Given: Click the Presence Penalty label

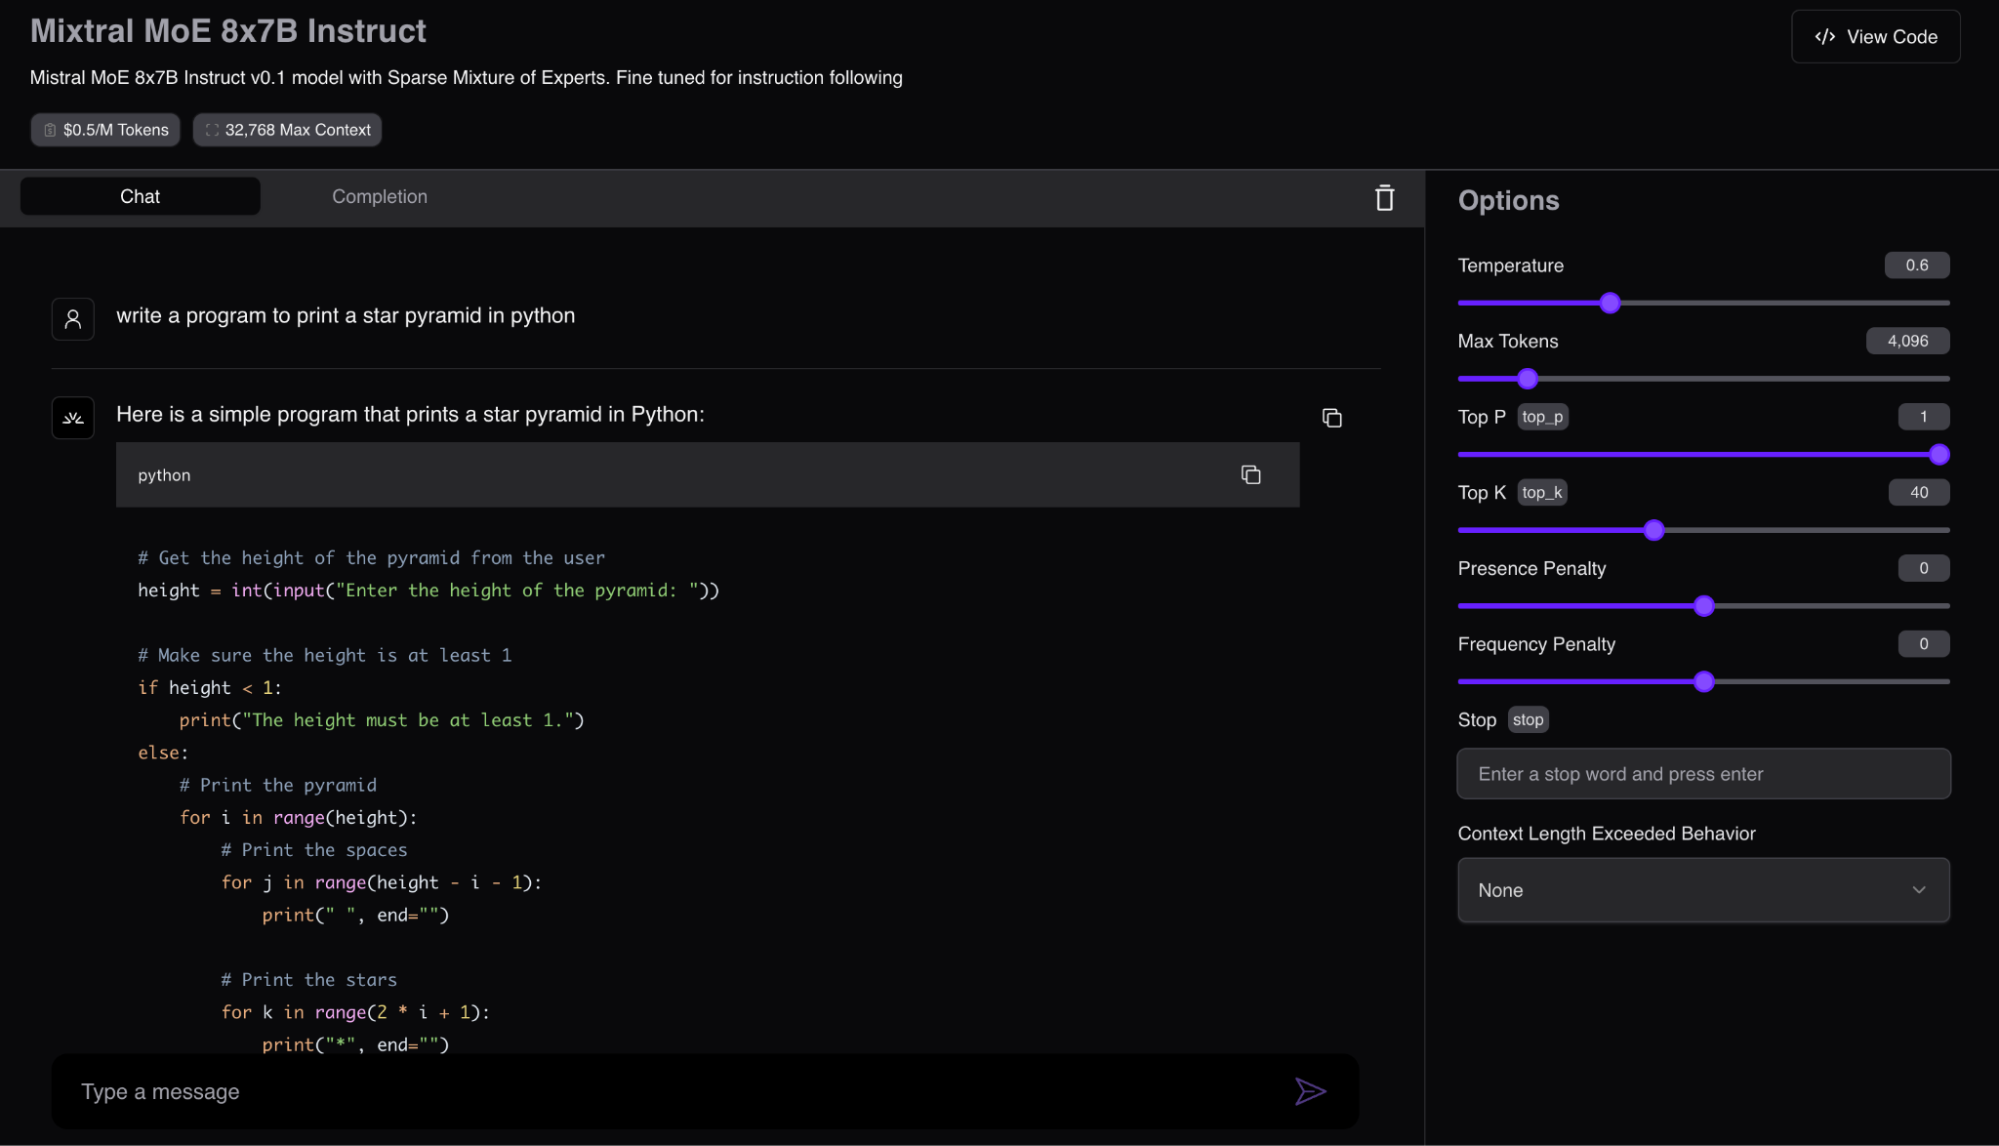Looking at the screenshot, I should click(x=1531, y=569).
